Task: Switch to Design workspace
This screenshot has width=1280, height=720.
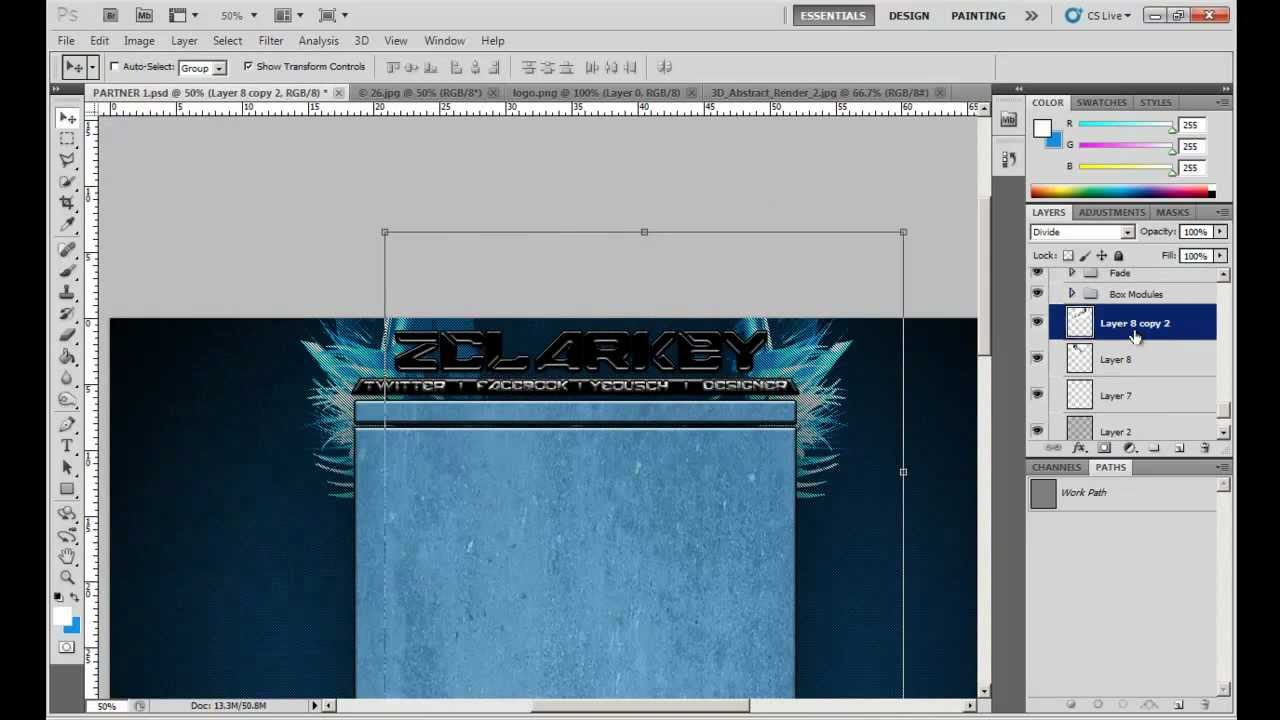Action: click(x=909, y=15)
